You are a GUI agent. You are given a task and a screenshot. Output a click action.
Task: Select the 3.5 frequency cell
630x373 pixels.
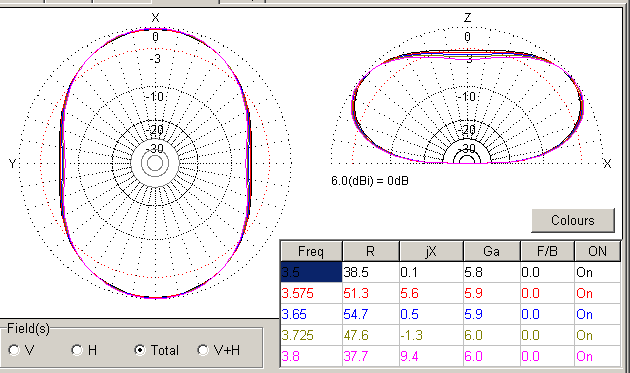tap(311, 272)
